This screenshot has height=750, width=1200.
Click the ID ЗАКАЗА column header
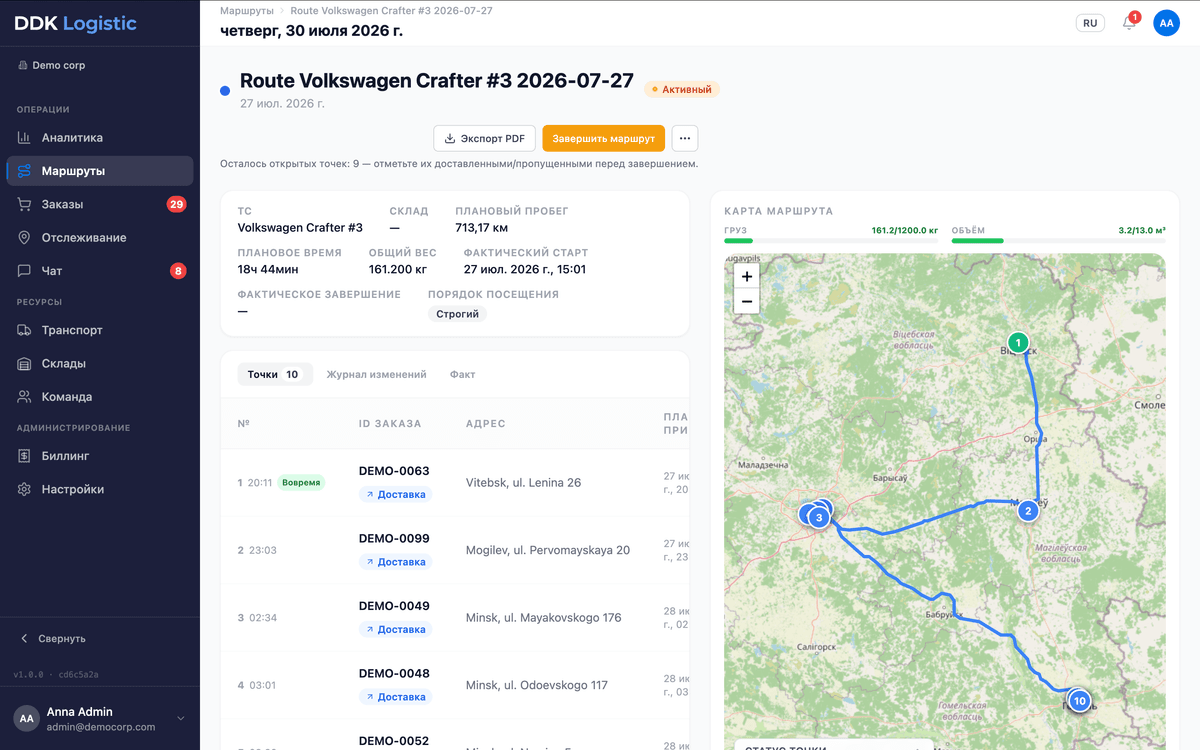(390, 424)
